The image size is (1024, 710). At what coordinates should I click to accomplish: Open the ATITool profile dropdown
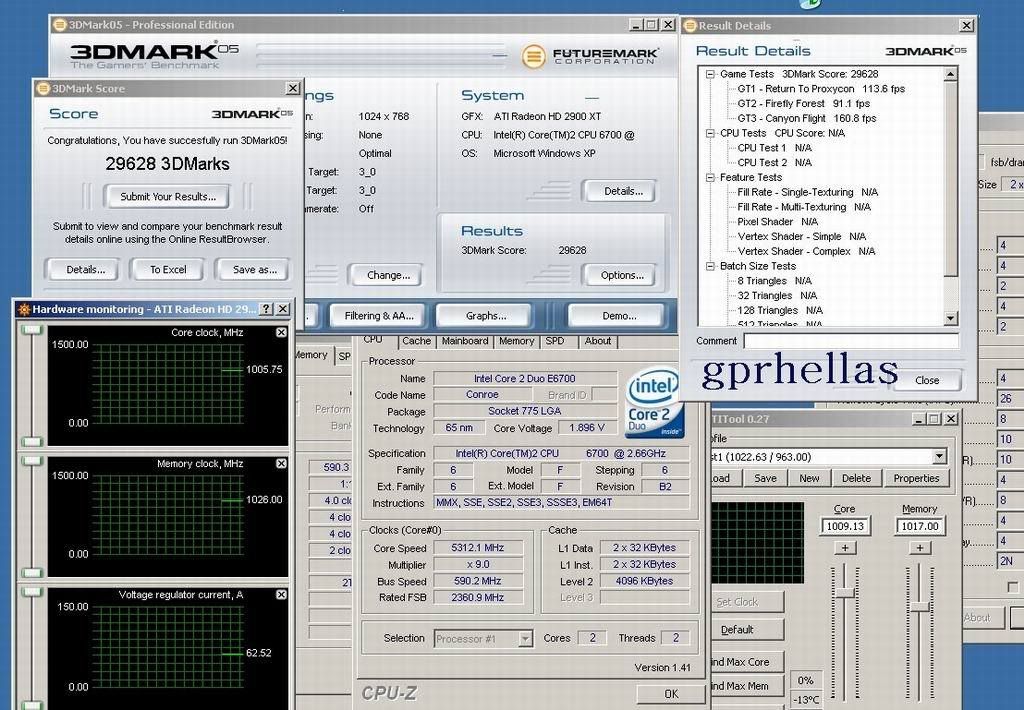pos(939,457)
